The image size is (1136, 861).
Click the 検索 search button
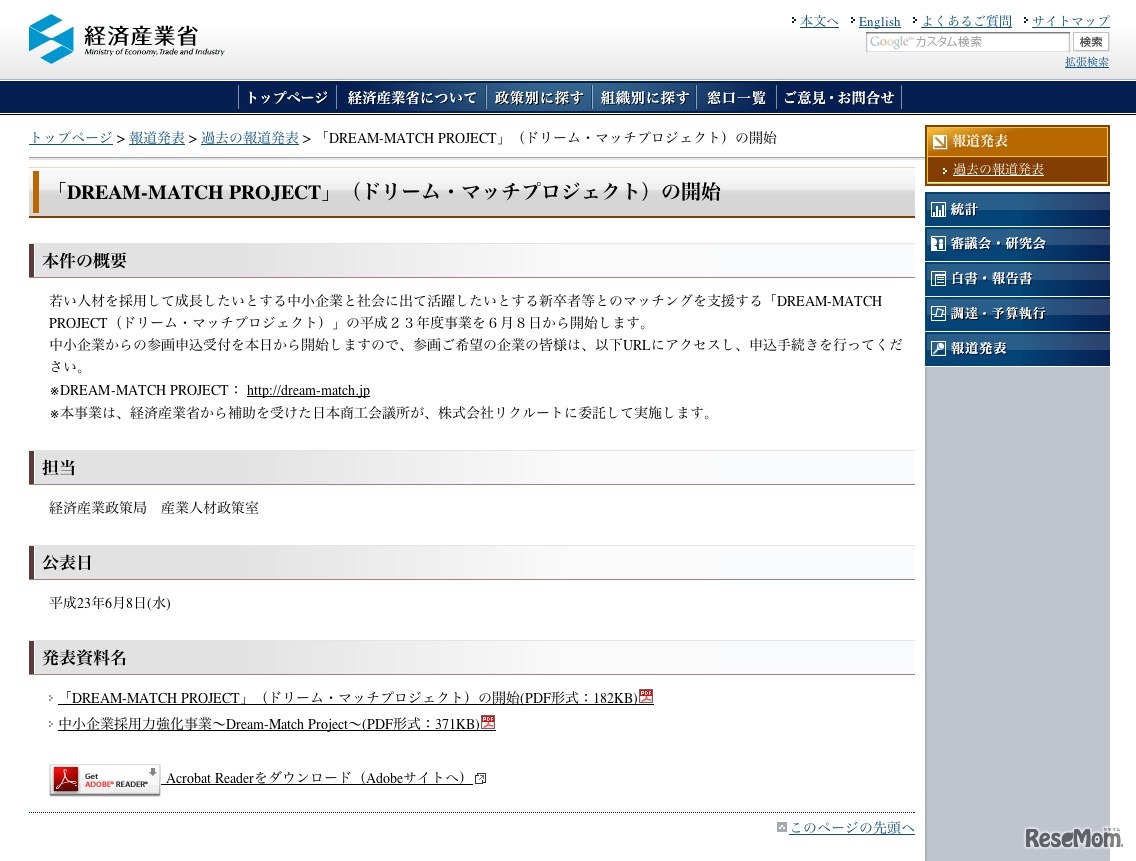[1090, 42]
